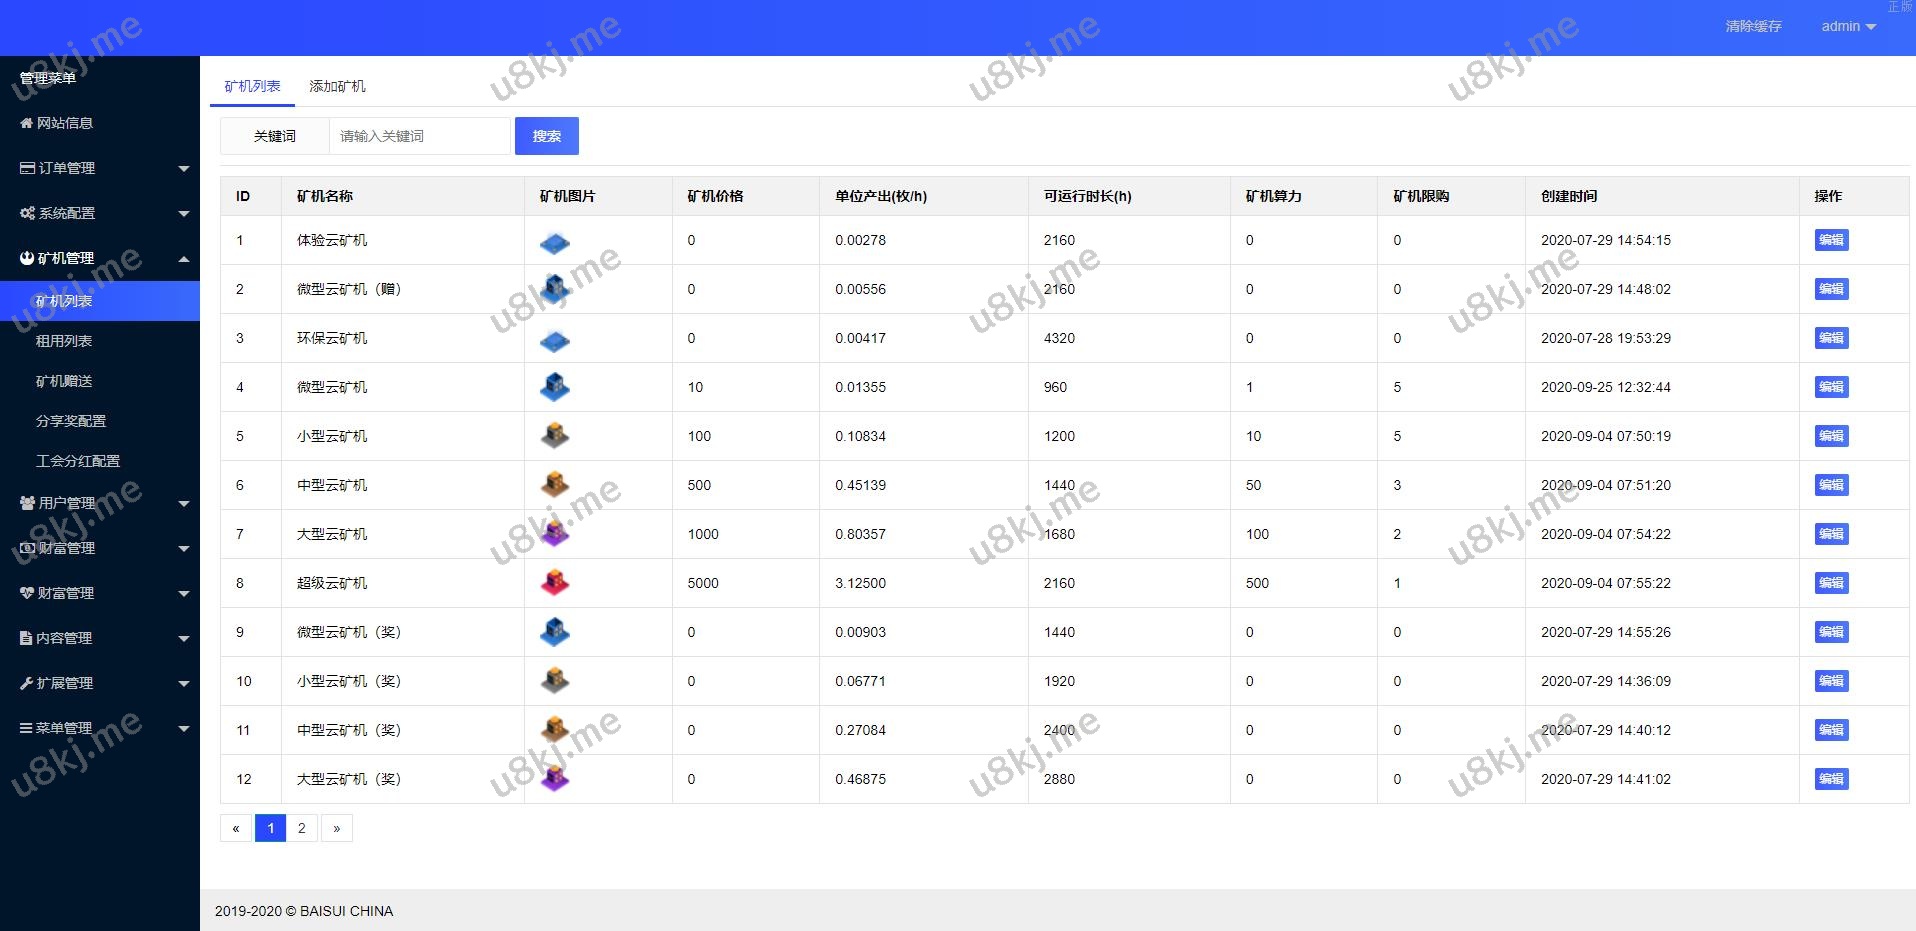1916x931 pixels.
Task: Click the 用户管理 users icon in sidebar
Action: tap(28, 503)
